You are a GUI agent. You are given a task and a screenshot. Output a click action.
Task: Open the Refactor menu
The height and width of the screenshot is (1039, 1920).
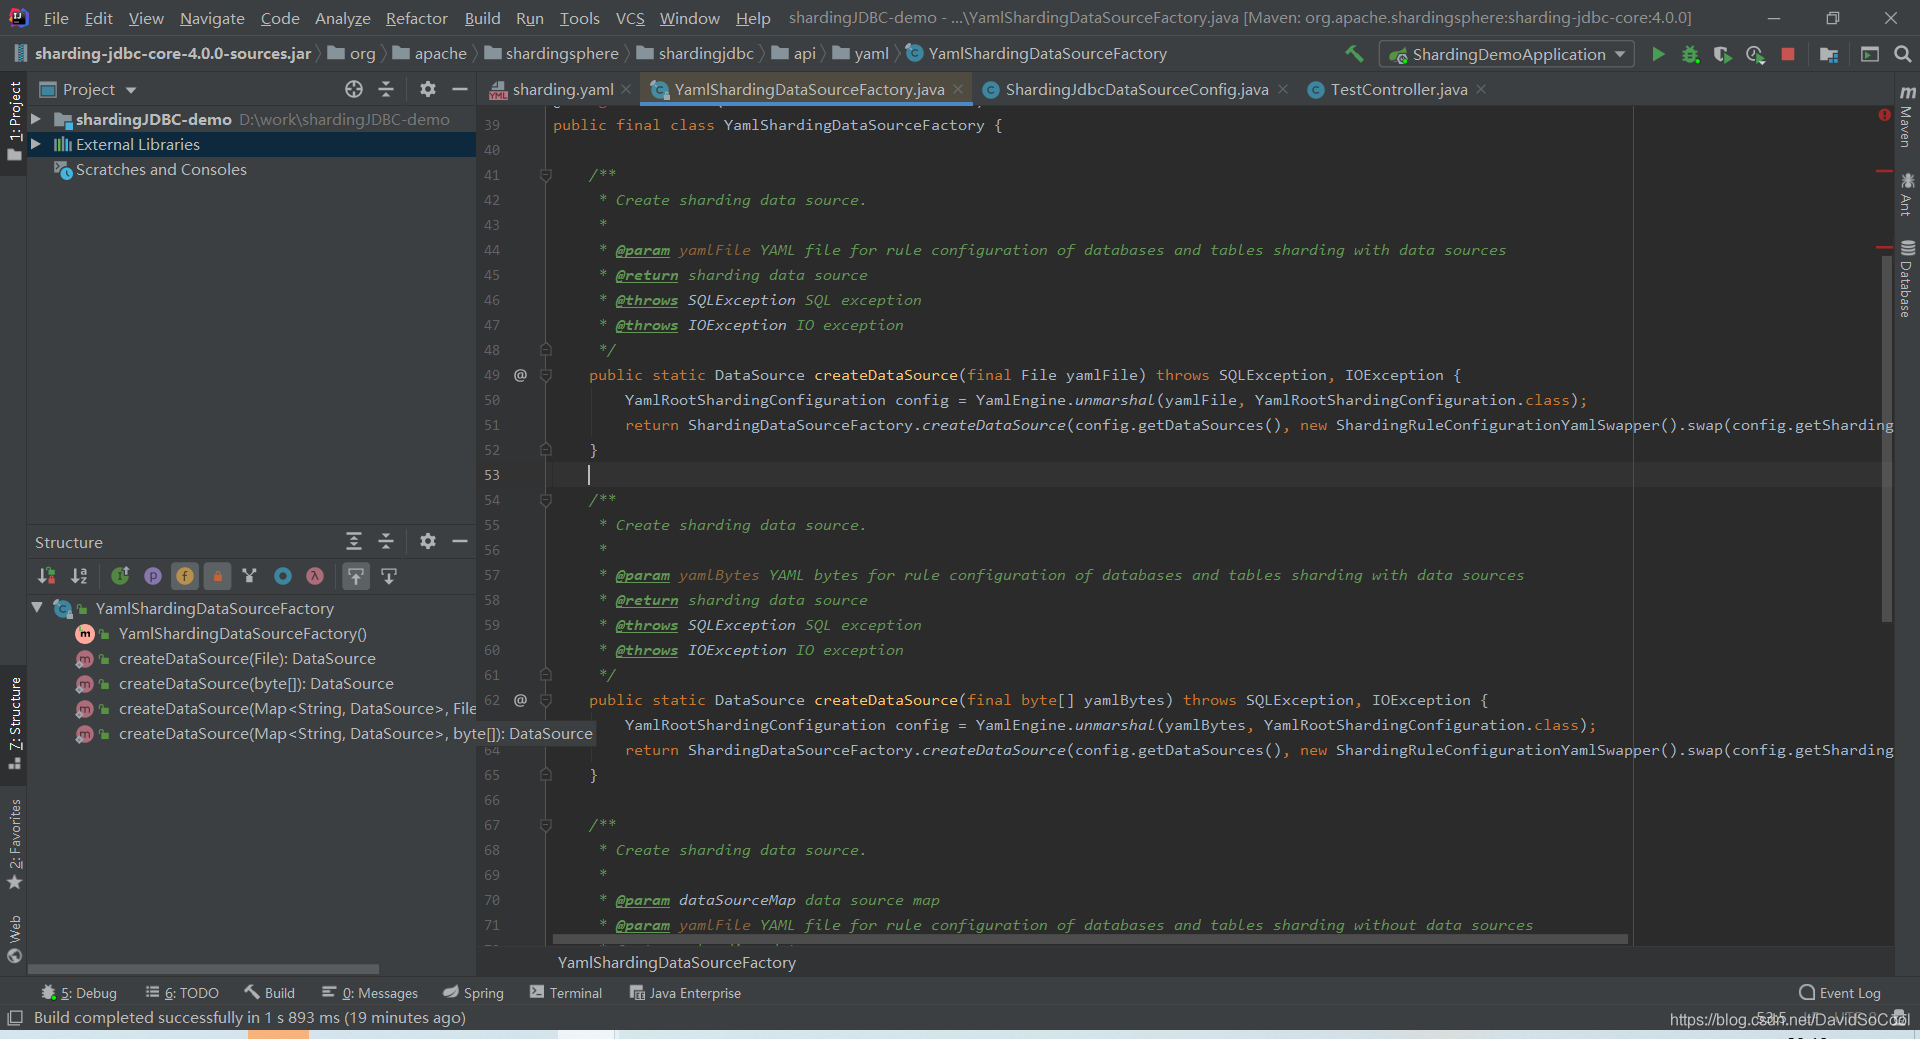point(416,18)
